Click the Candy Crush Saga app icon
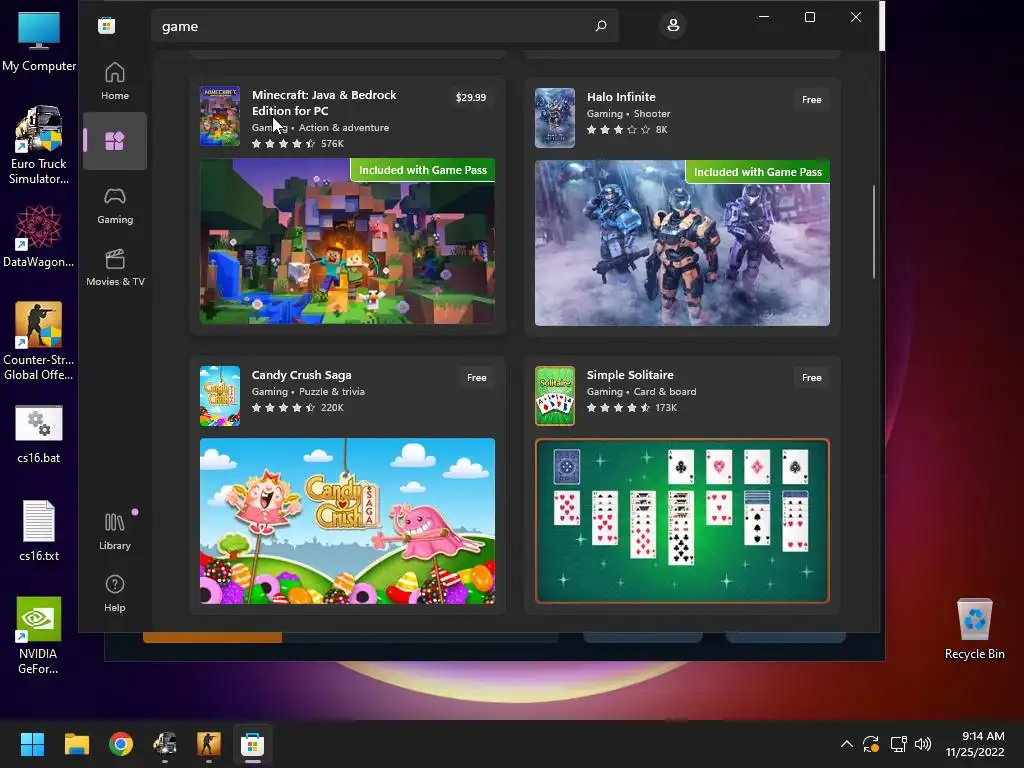 pos(219,396)
